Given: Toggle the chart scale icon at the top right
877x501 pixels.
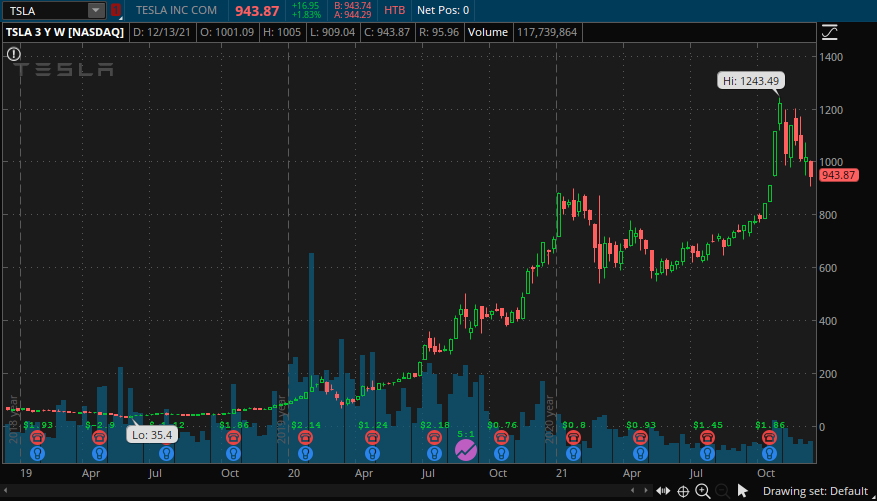Looking at the screenshot, I should (829, 32).
